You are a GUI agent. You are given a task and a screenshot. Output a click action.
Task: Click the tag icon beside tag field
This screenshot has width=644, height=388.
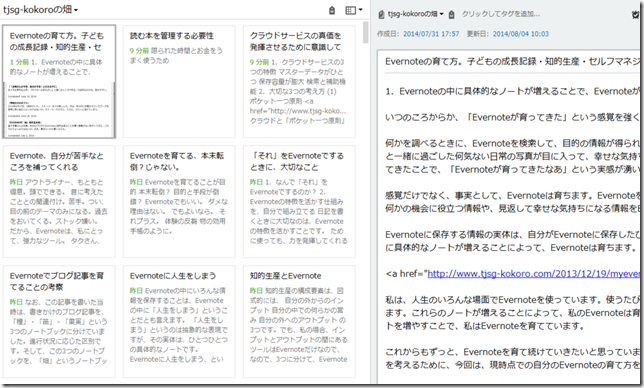(x=451, y=15)
